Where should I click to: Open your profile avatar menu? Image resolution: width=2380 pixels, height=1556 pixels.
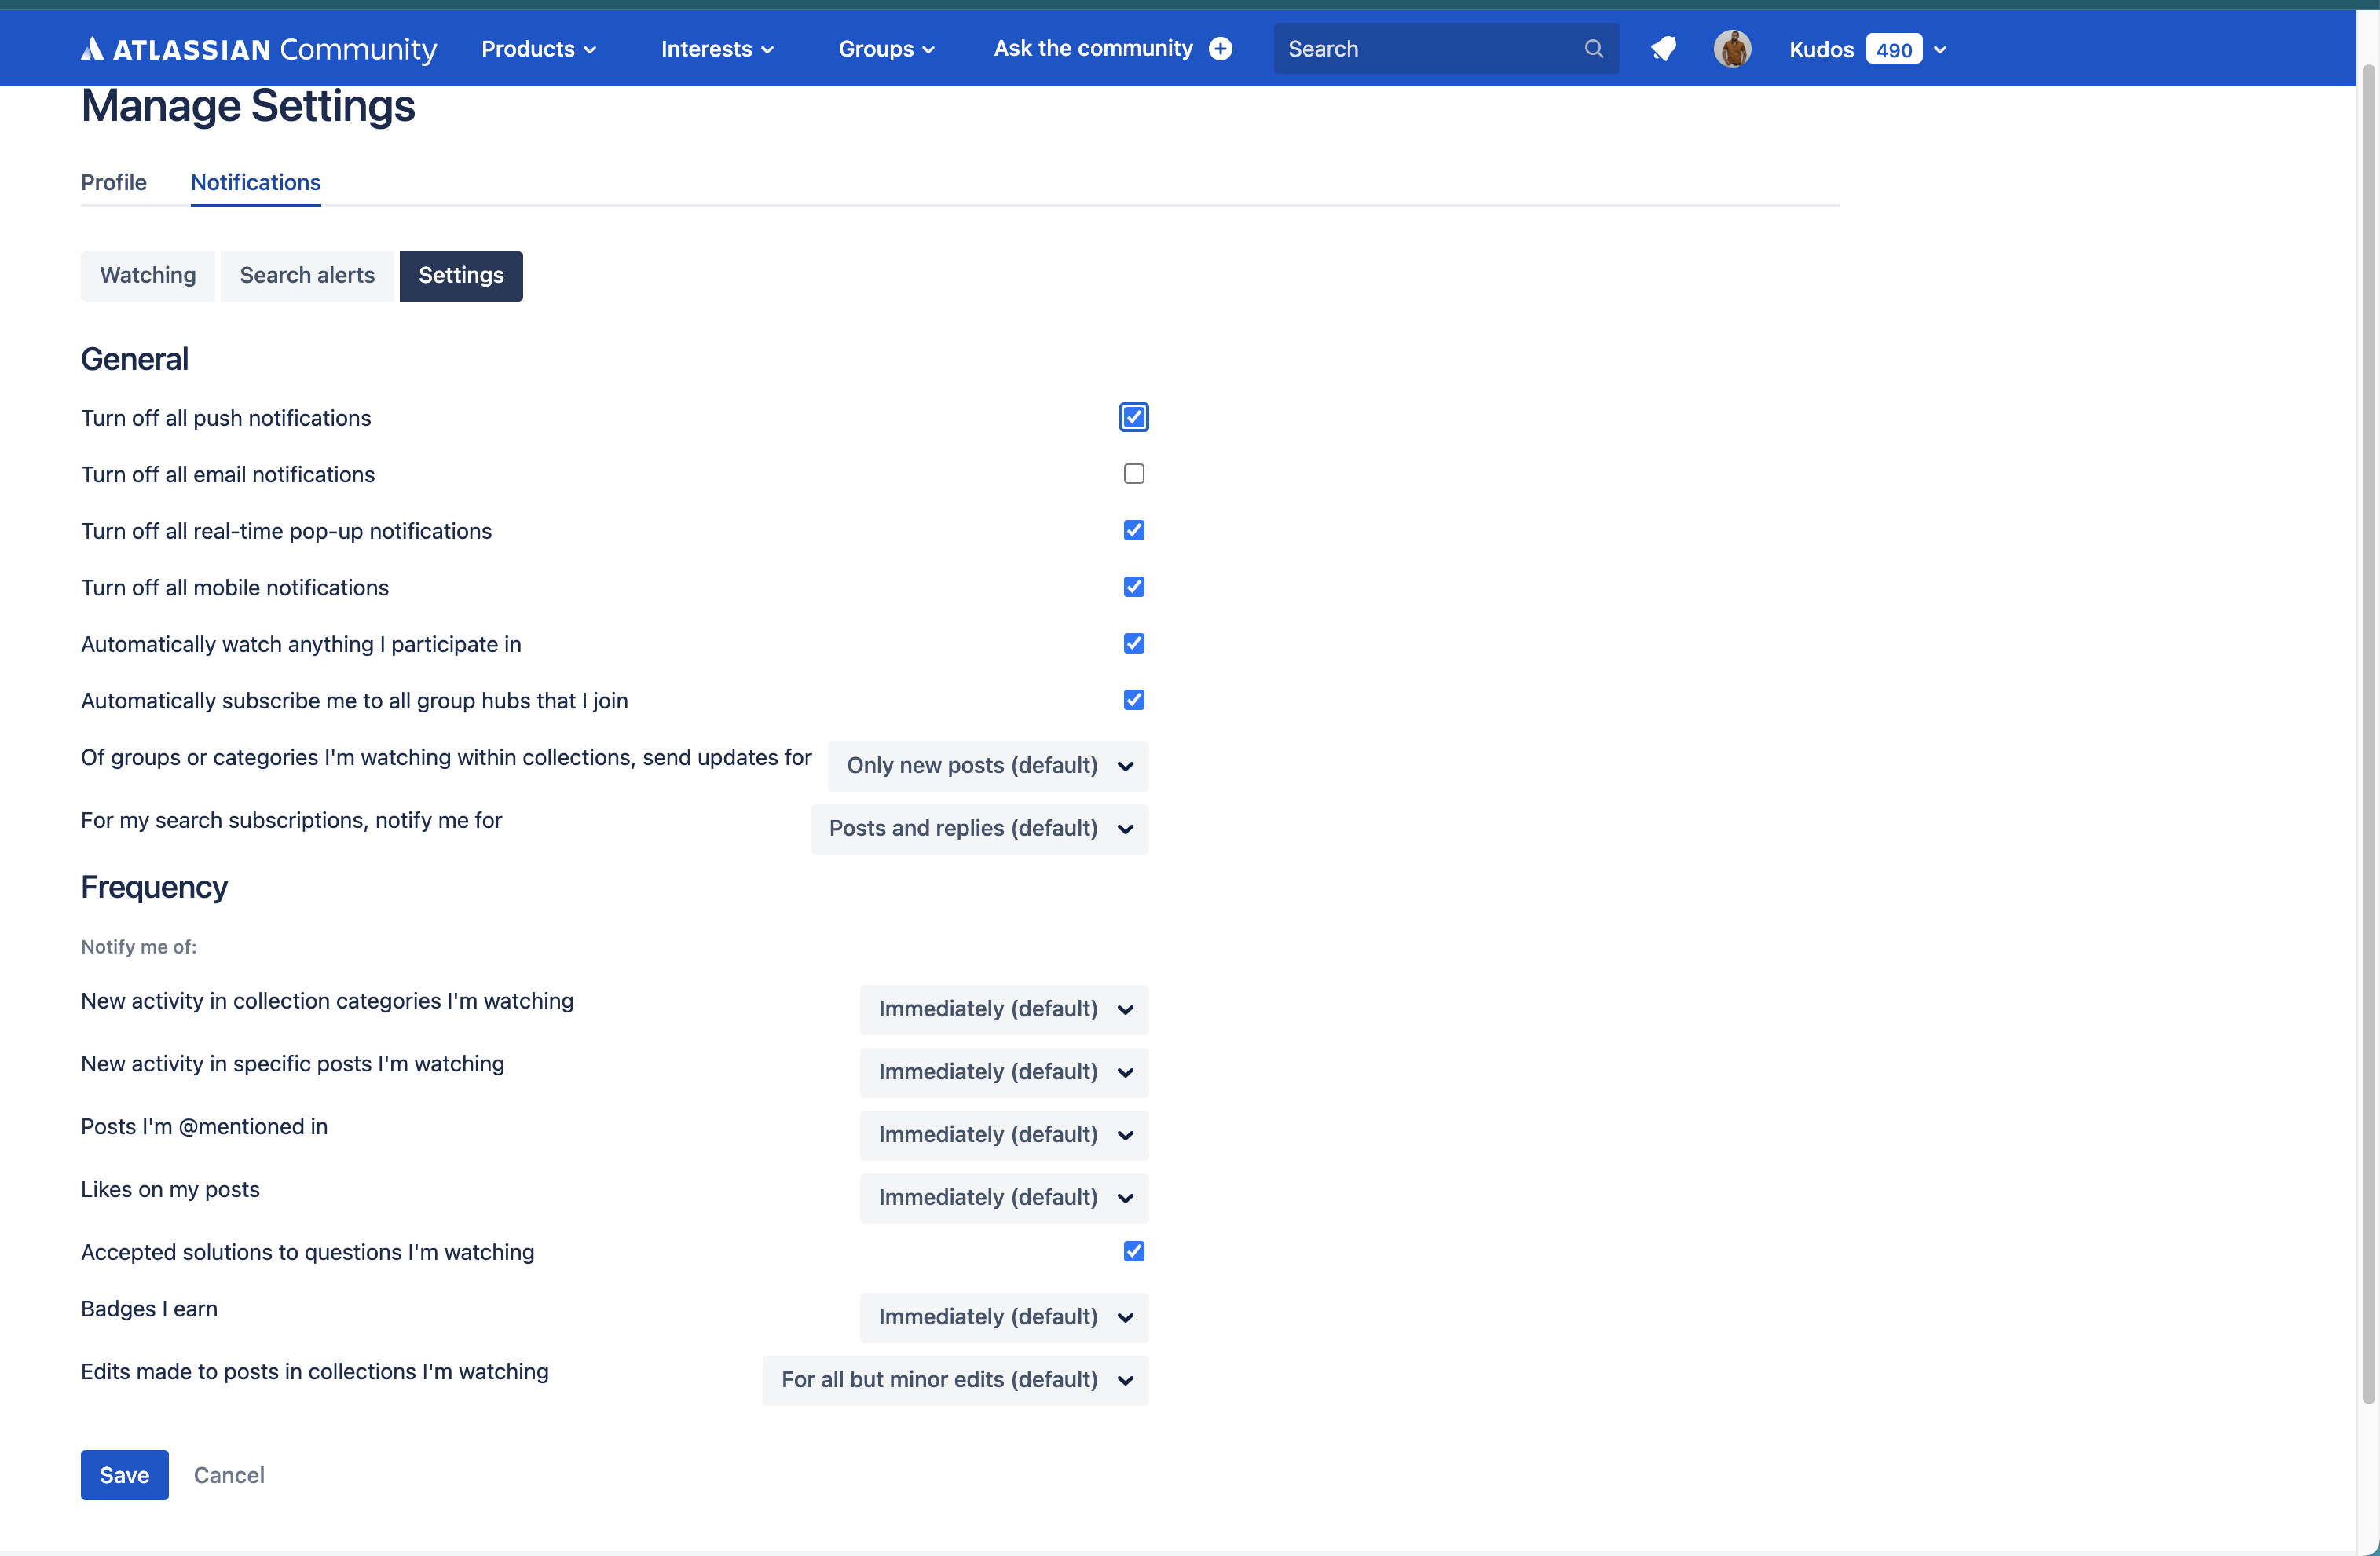[x=1732, y=48]
